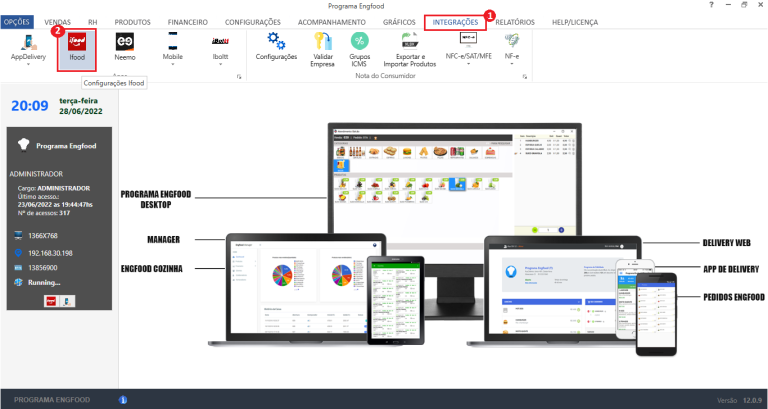Viewport: 768px width, 409px height.
Task: Click the NF-e ribbon icon
Action: pyautogui.click(x=512, y=40)
